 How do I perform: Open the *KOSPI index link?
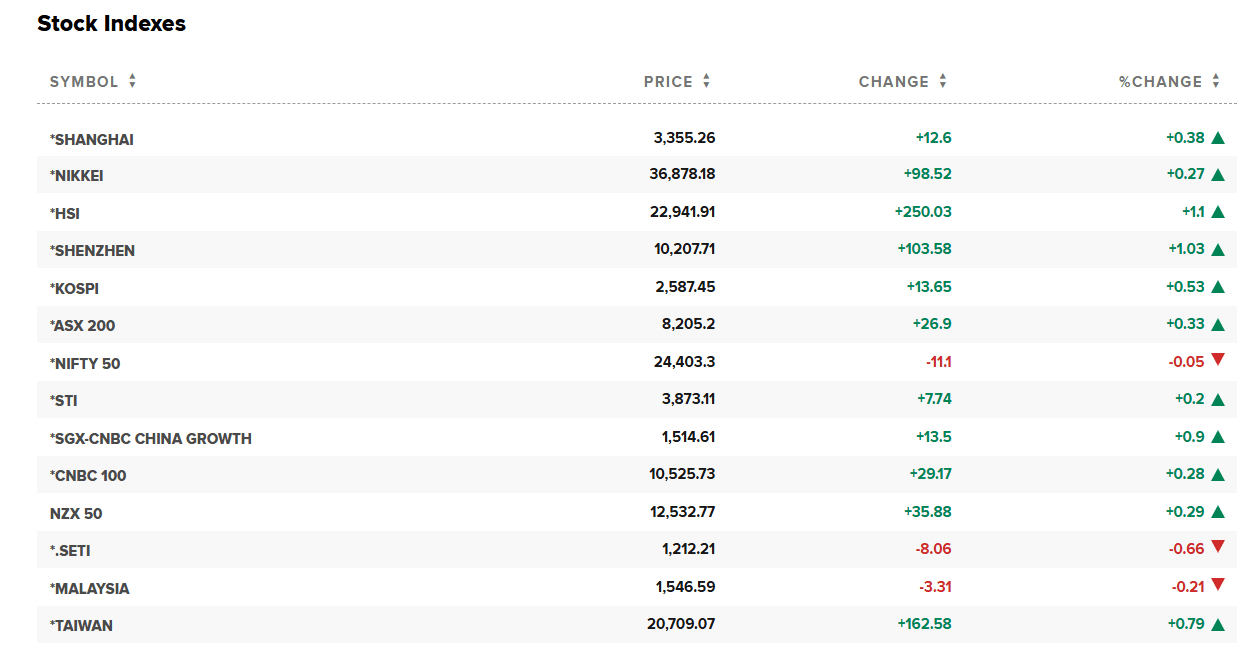[75, 289]
